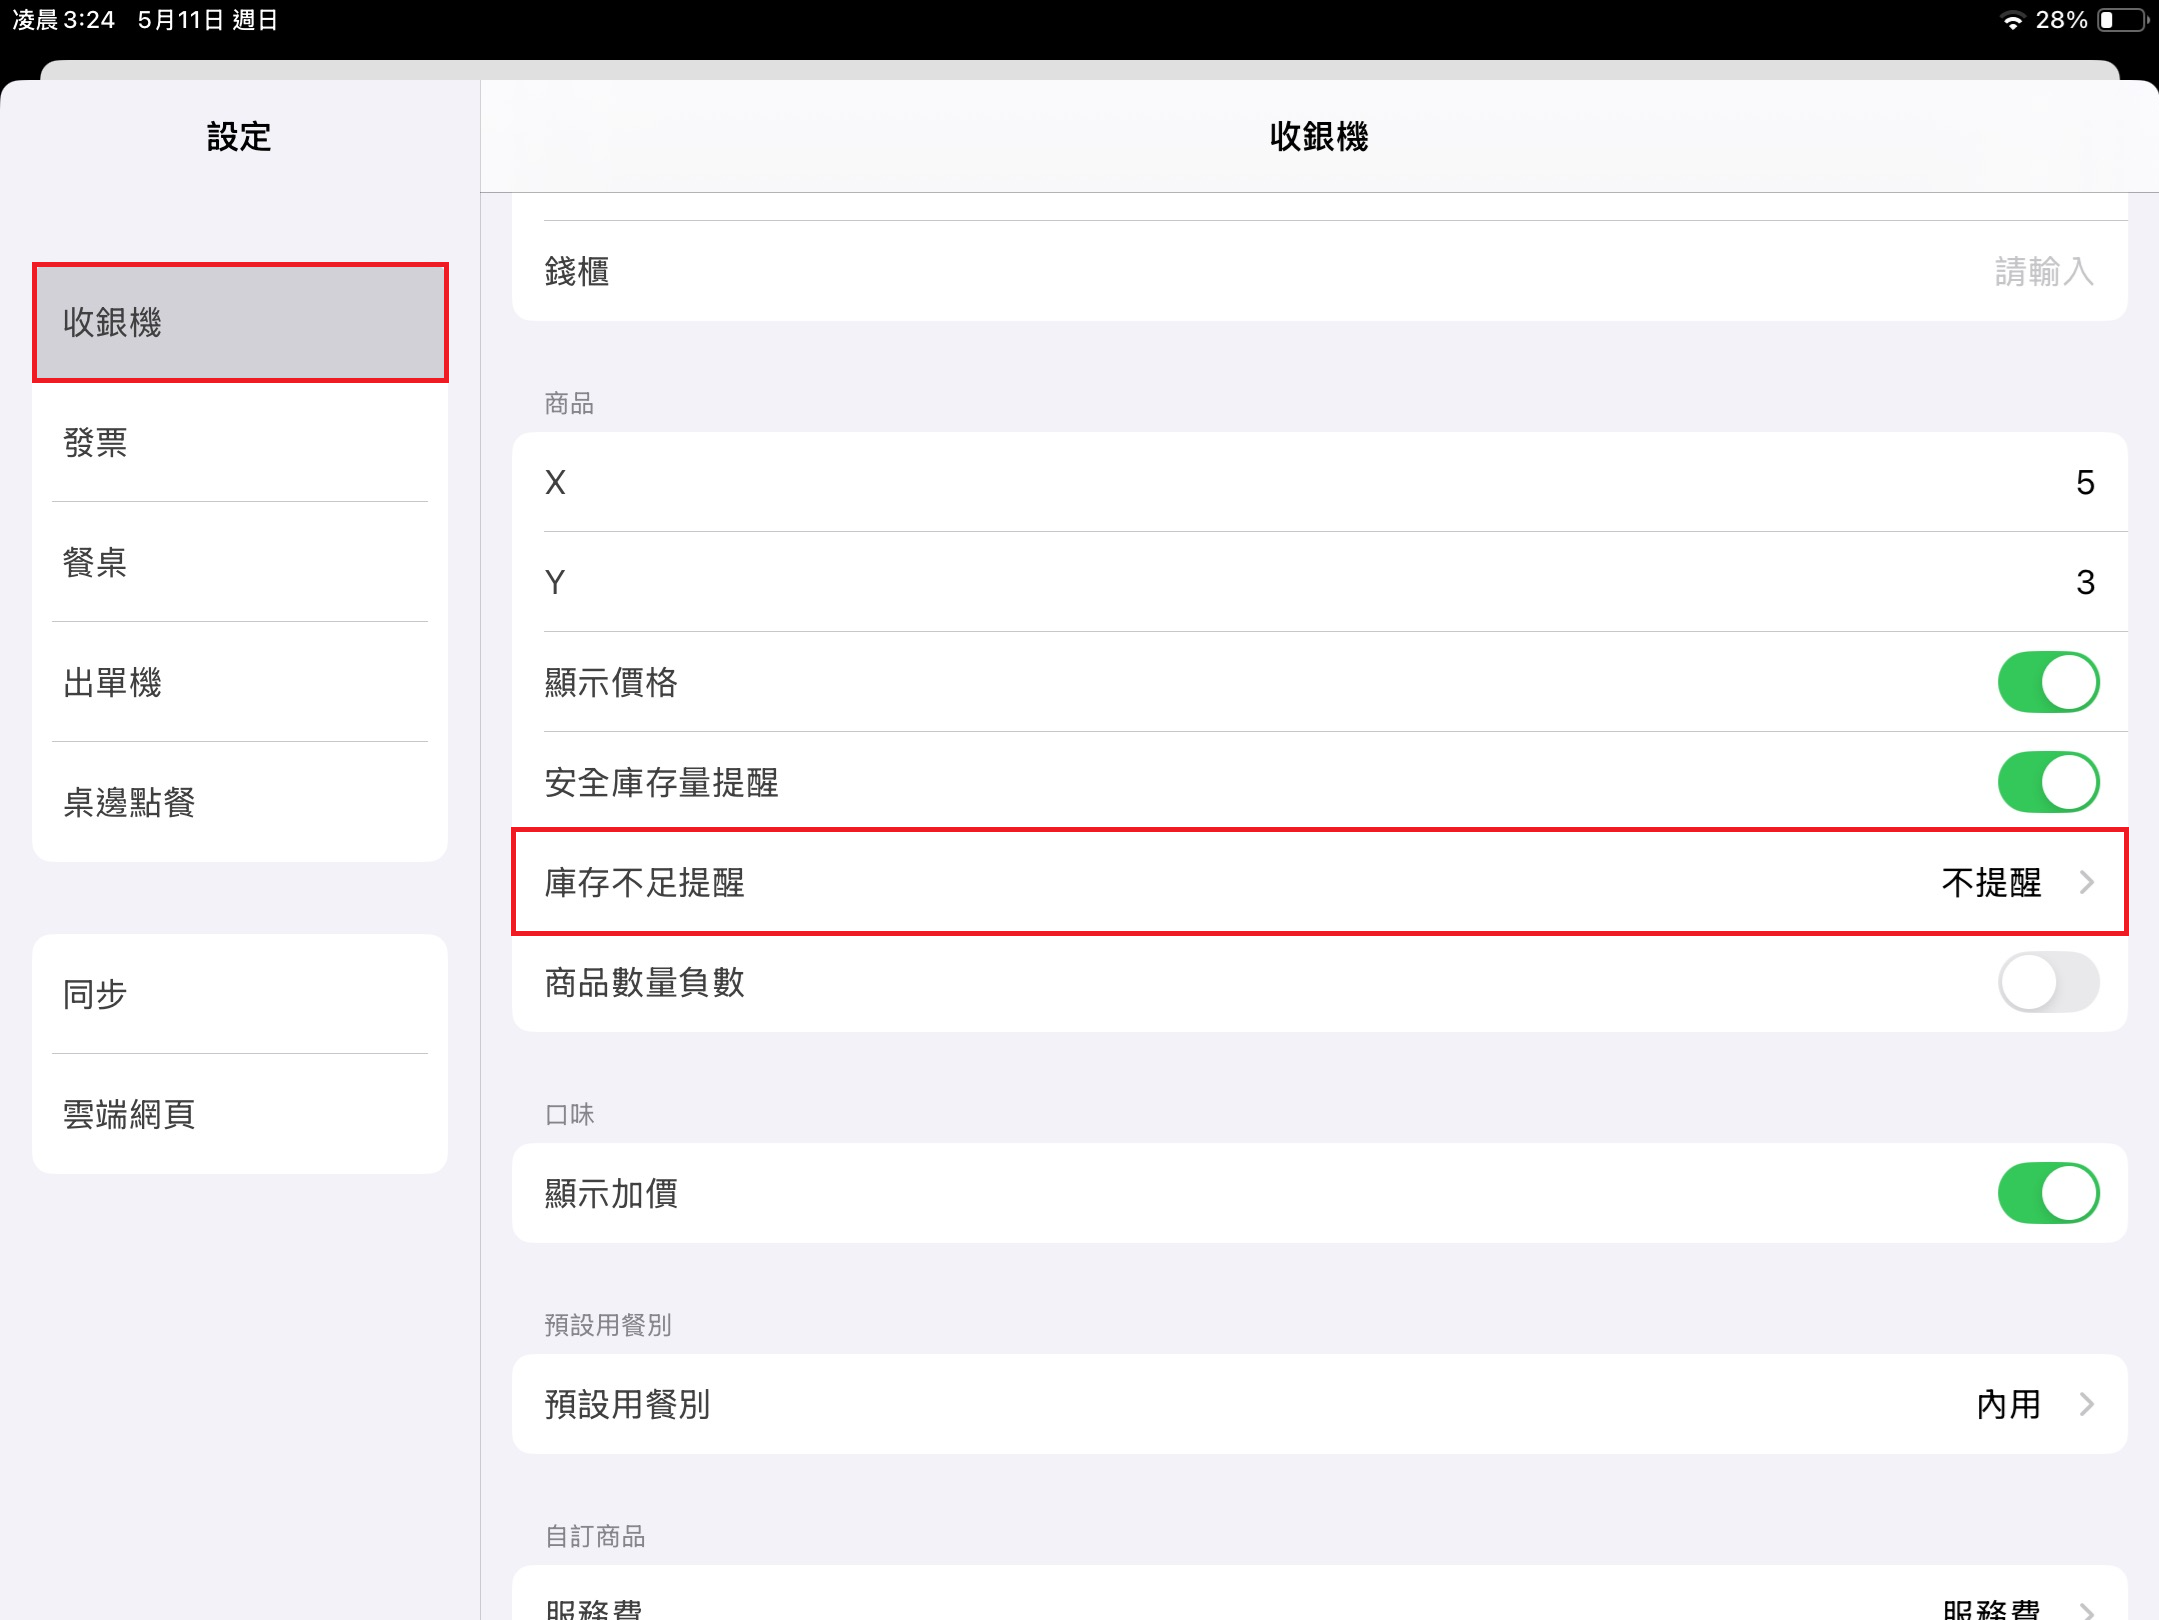Tap the 庫存不足提醒 chevron arrow
This screenshot has height=1624, width=2159.
[2086, 882]
